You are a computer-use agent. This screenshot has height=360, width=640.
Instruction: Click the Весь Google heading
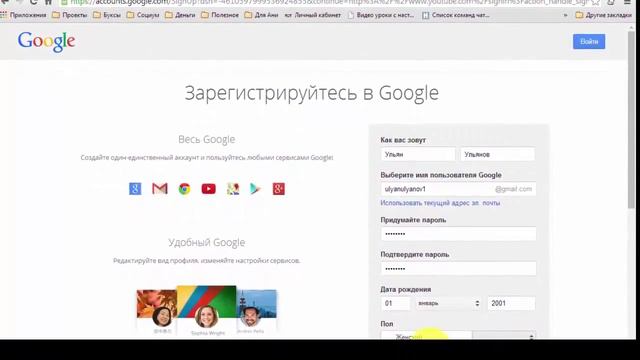(207, 139)
